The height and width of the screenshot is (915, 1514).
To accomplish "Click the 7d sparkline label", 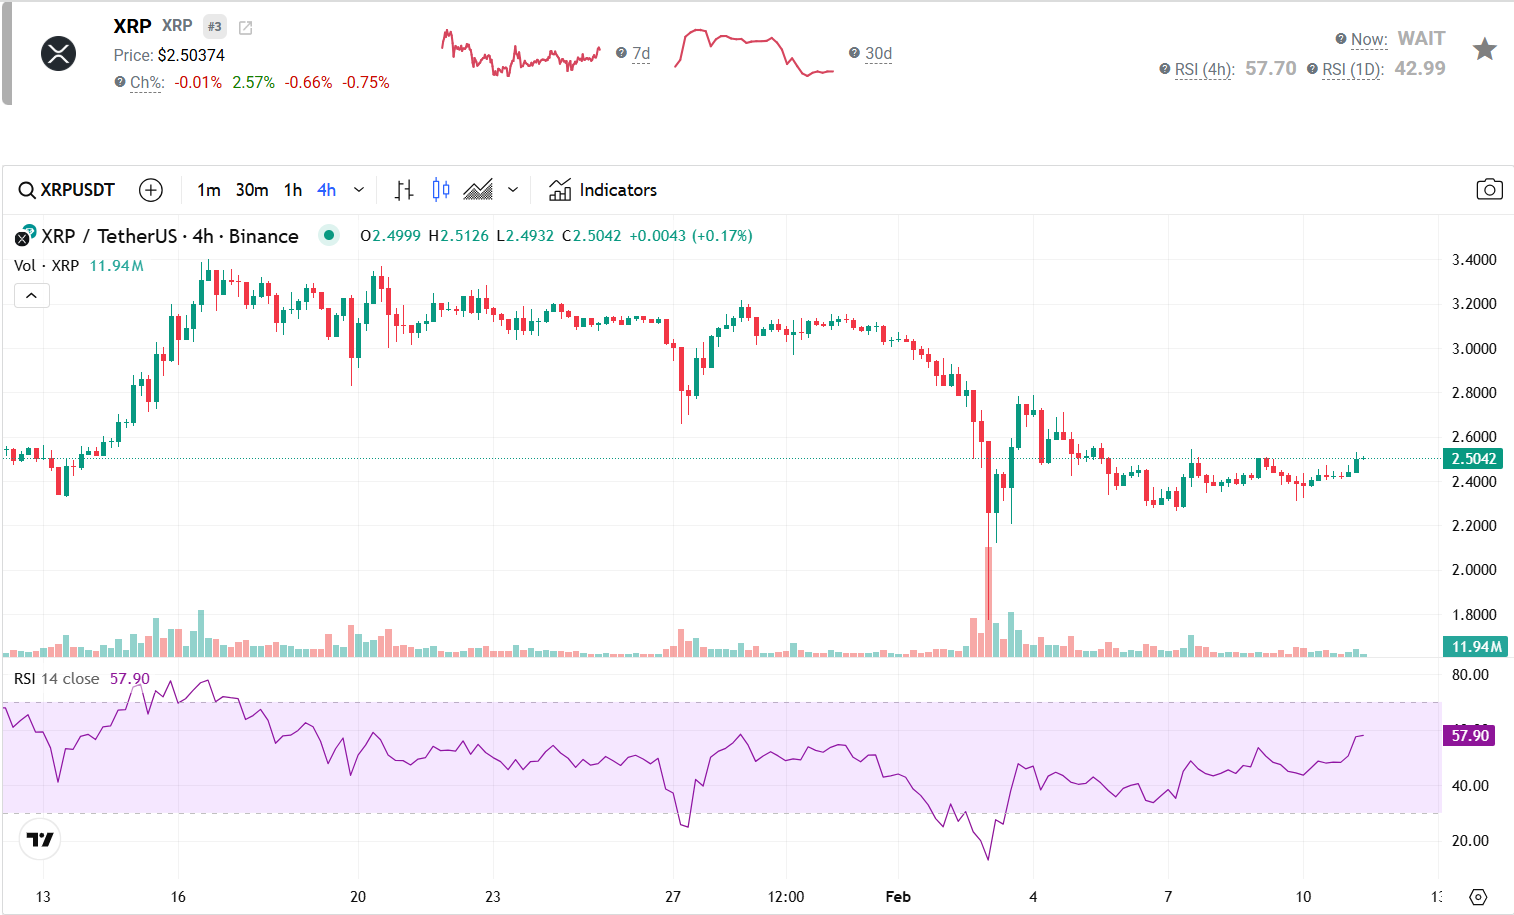I will pos(641,54).
